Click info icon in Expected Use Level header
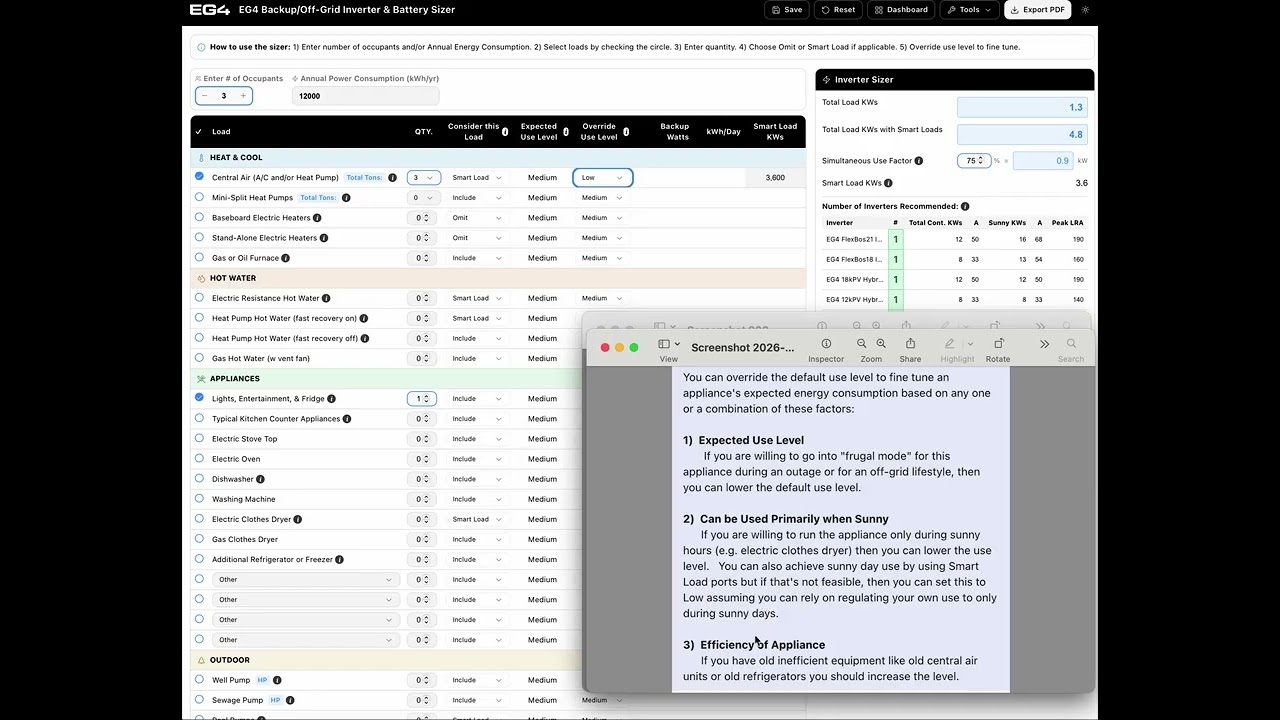1280x720 pixels. pos(566,132)
